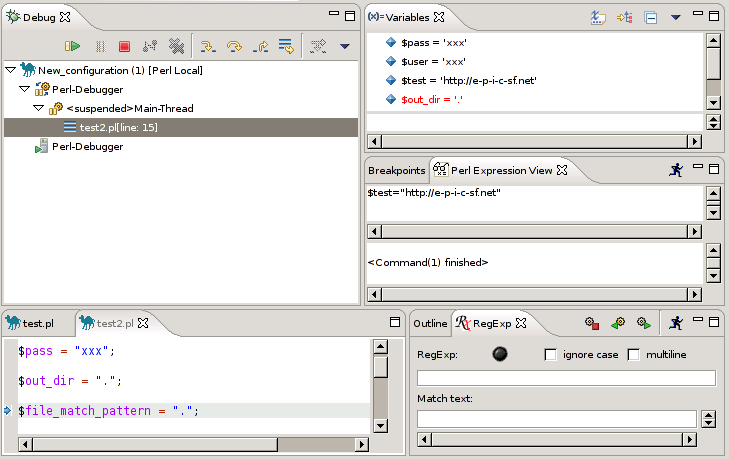Screen dimensions: 729x459
Task: Open the Debug view dropdown menu
Action: [x=345, y=46]
